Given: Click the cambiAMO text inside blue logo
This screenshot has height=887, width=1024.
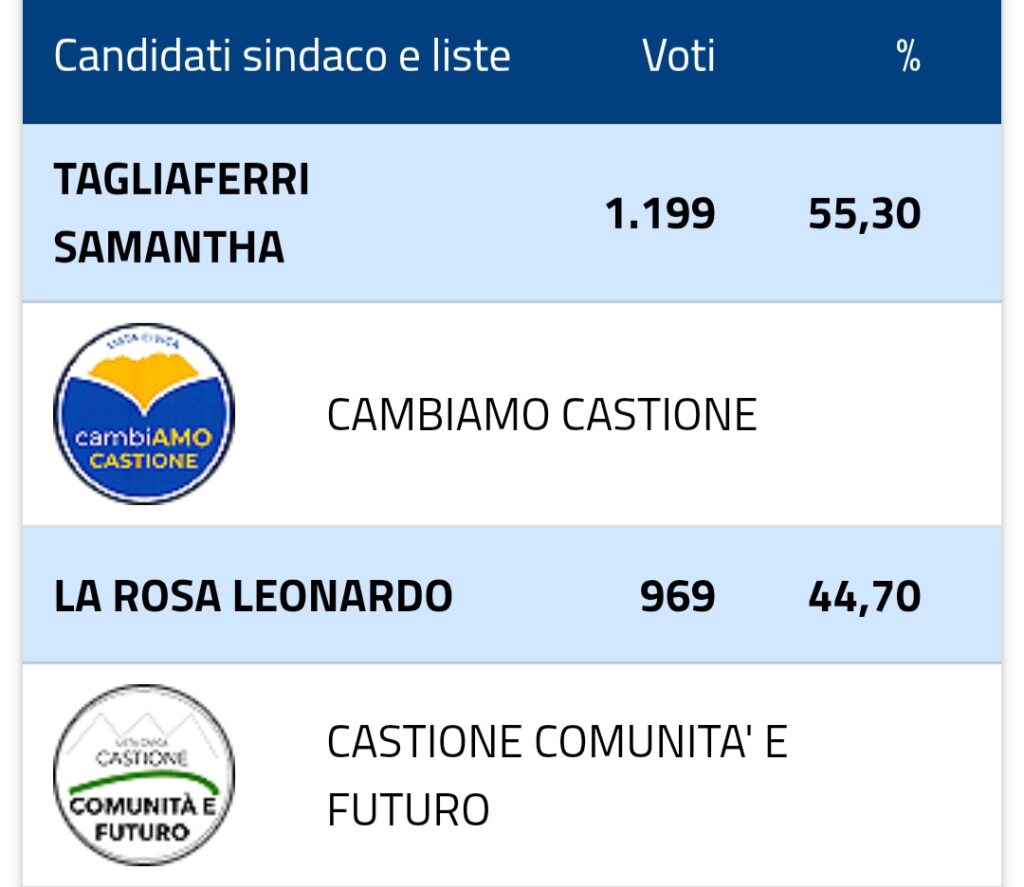Looking at the screenshot, I should click(x=144, y=437).
